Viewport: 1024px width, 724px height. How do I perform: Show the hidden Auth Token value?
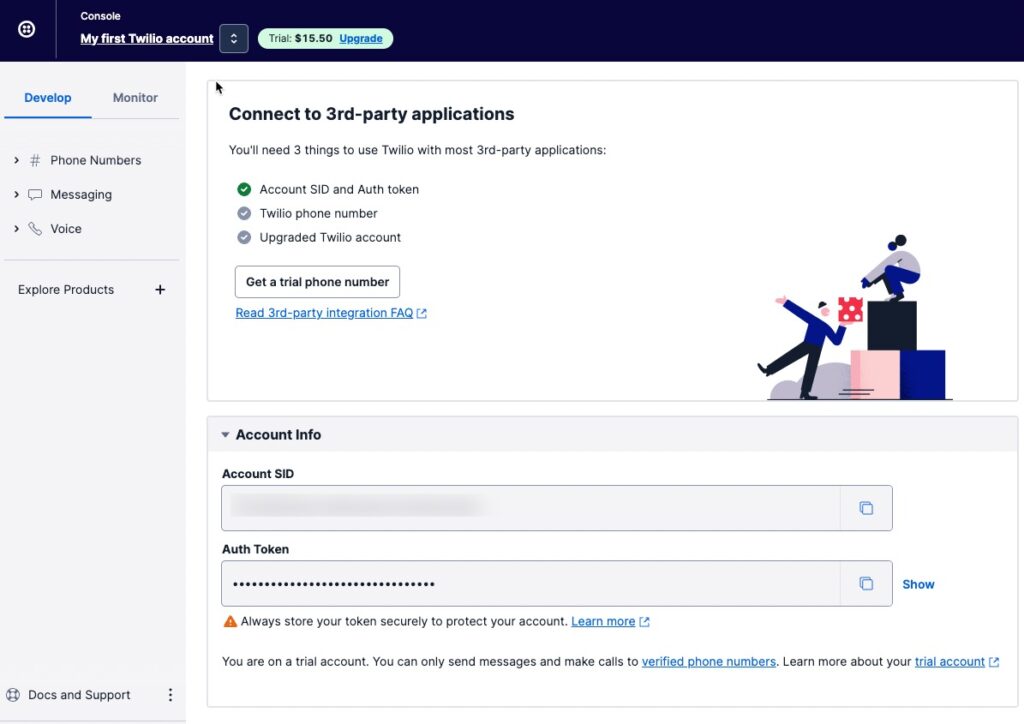click(x=918, y=584)
